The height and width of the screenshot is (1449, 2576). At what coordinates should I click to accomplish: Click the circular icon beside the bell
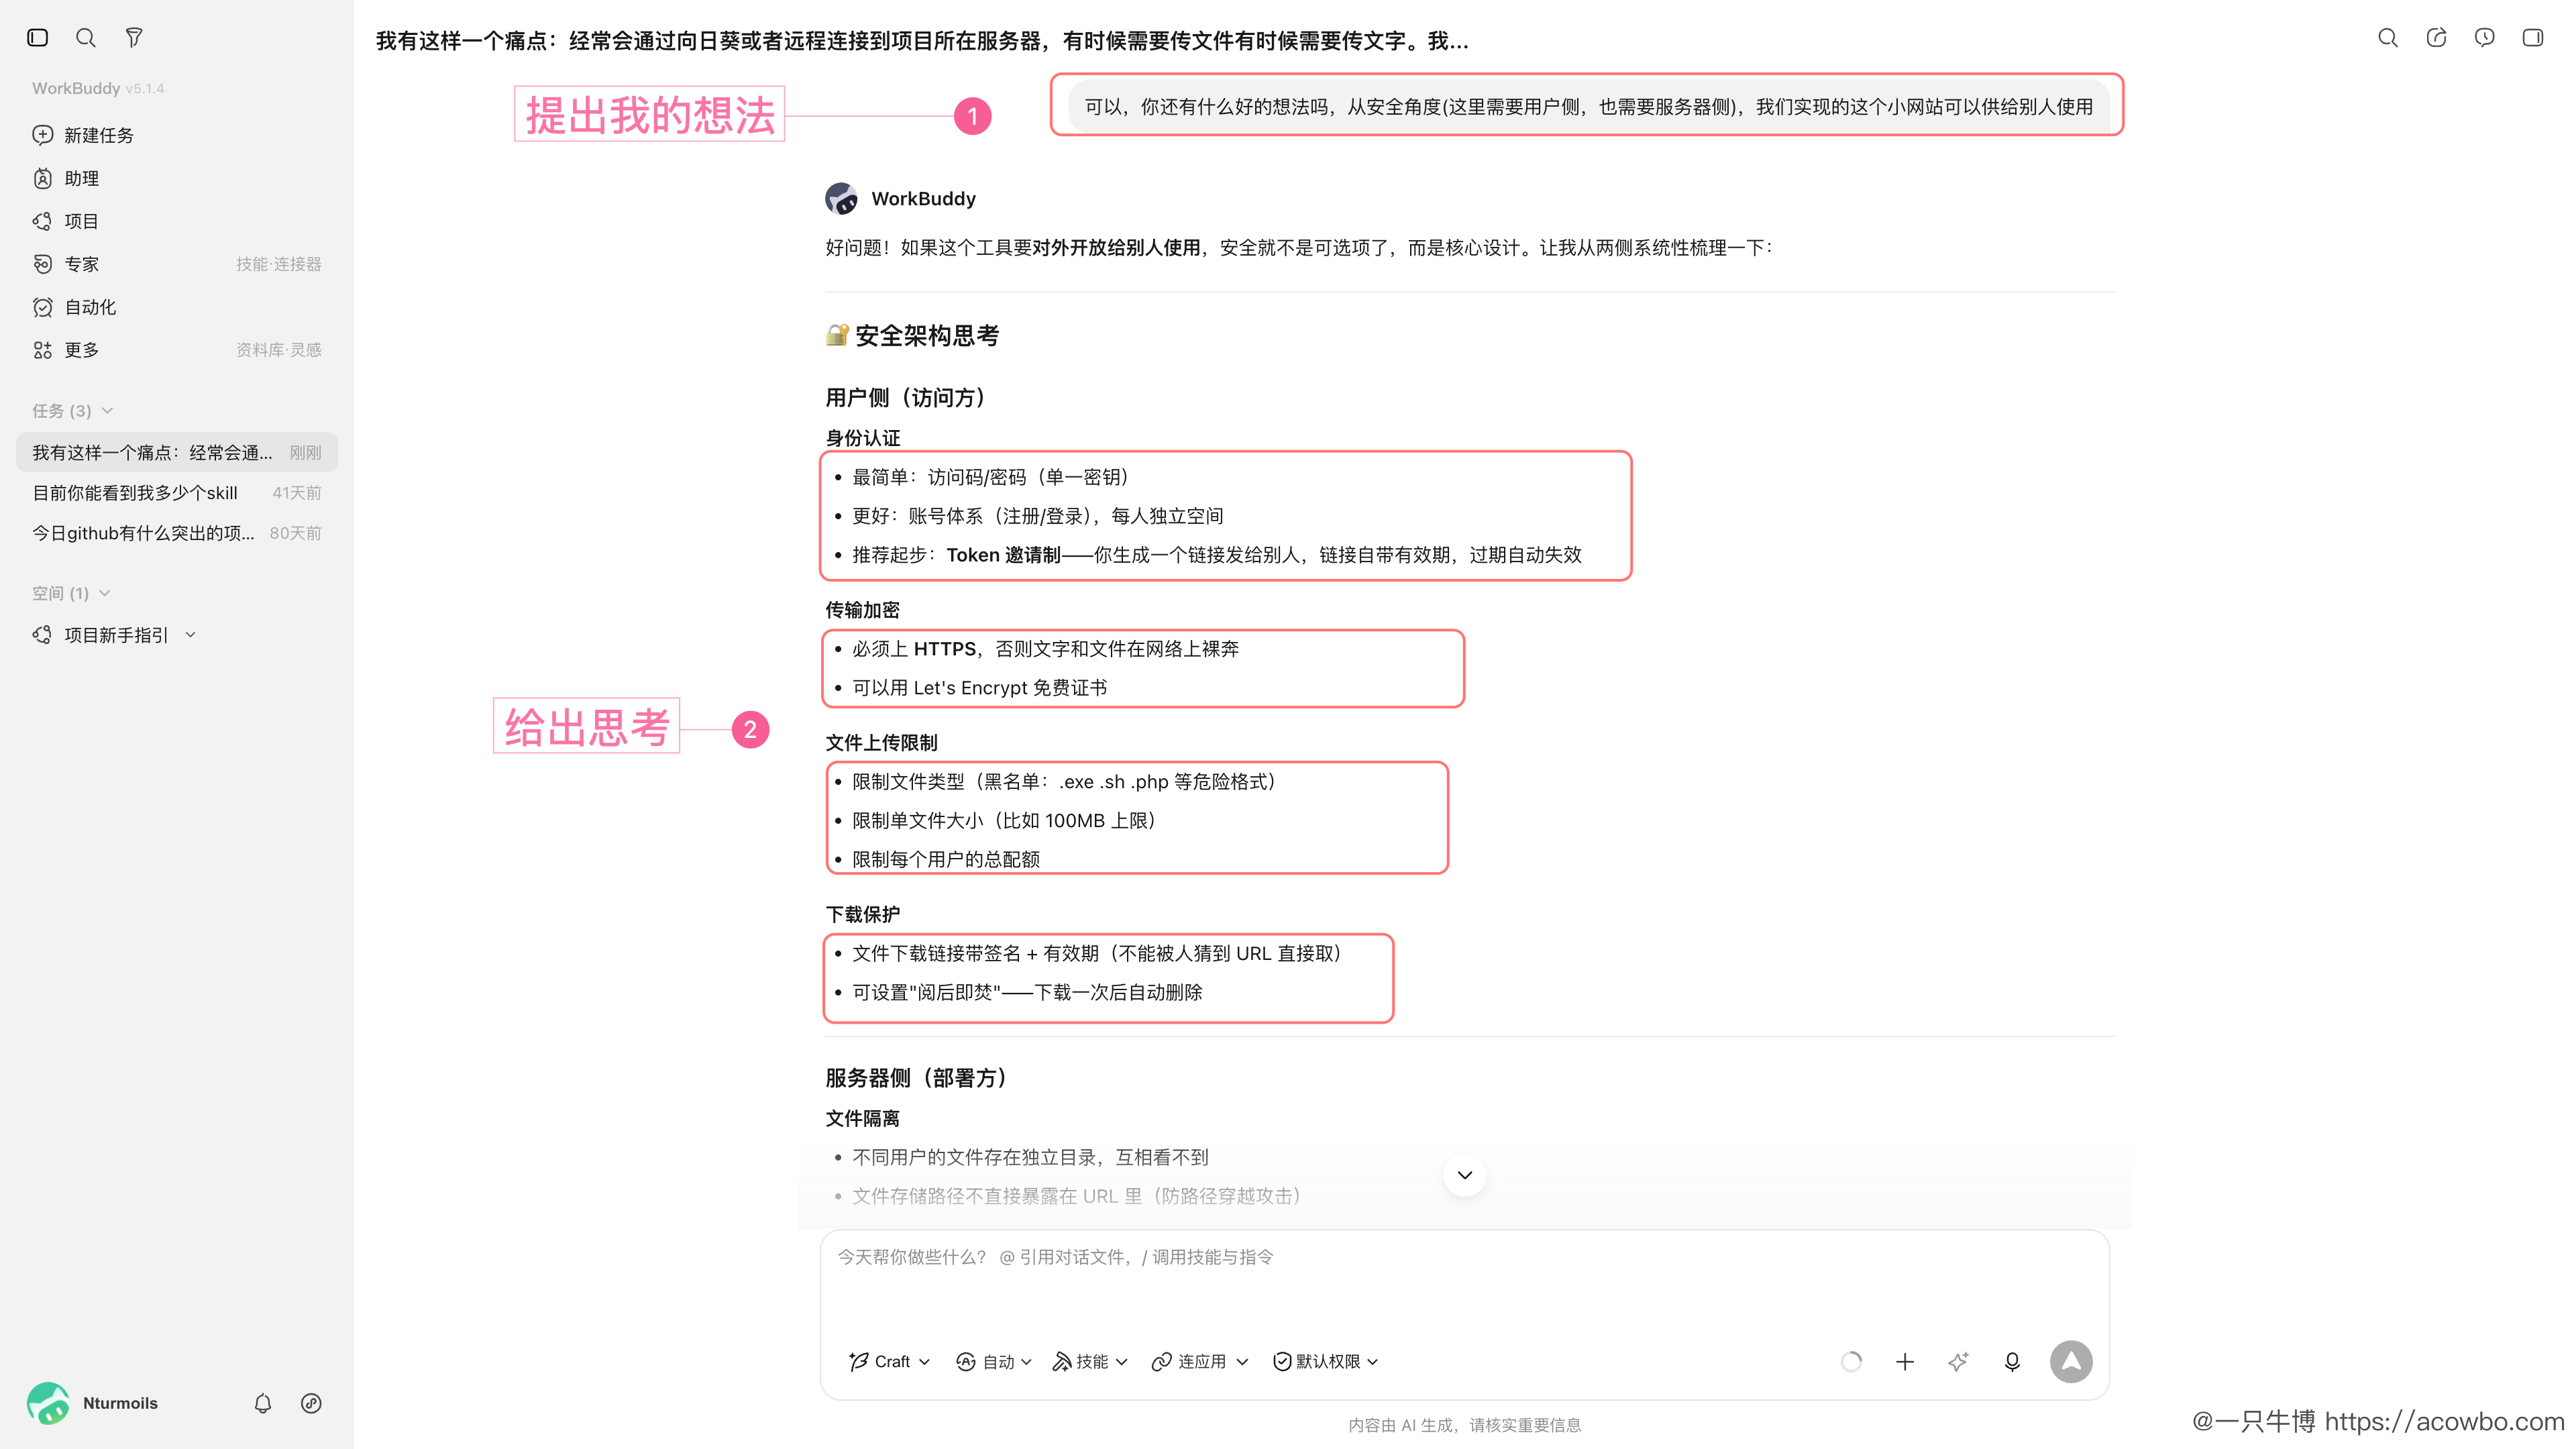pos(311,1403)
